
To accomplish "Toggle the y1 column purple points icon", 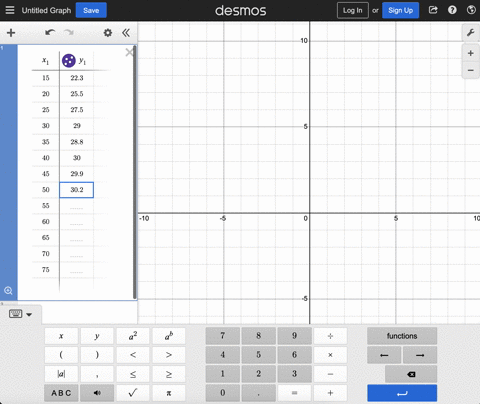I will click(69, 61).
